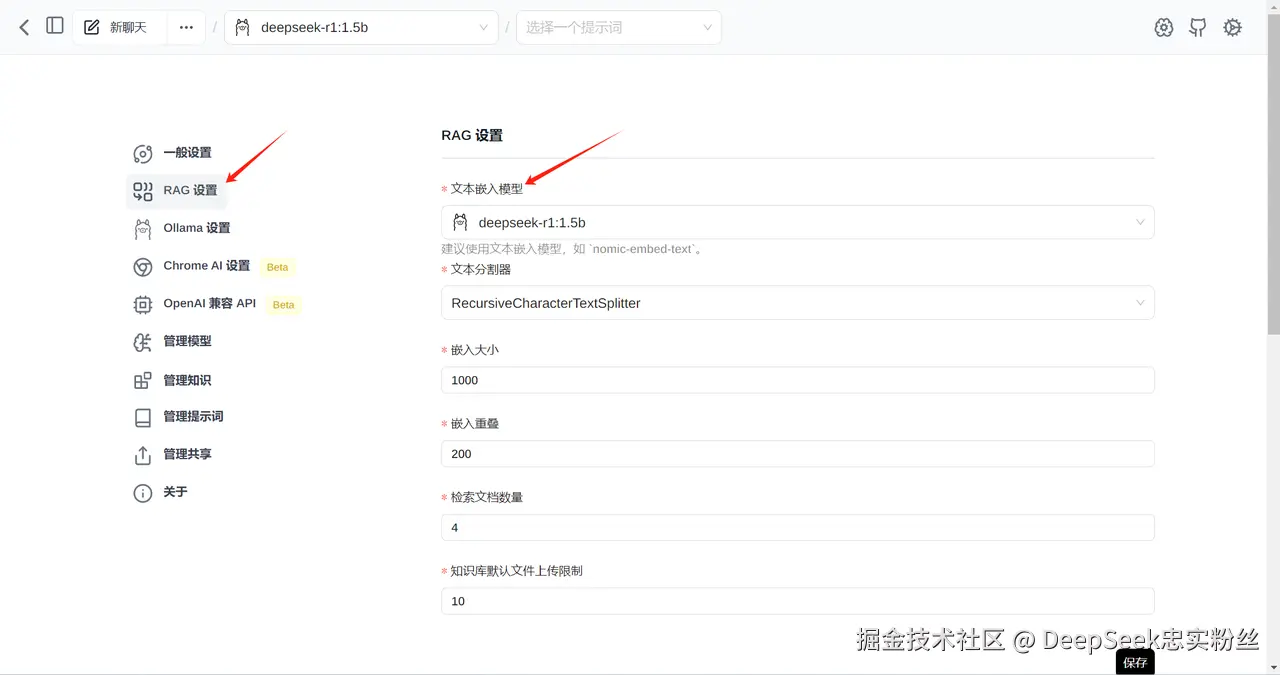This screenshot has height=675, width=1280.
Task: Go back with the left chevron icon
Action: (24, 27)
